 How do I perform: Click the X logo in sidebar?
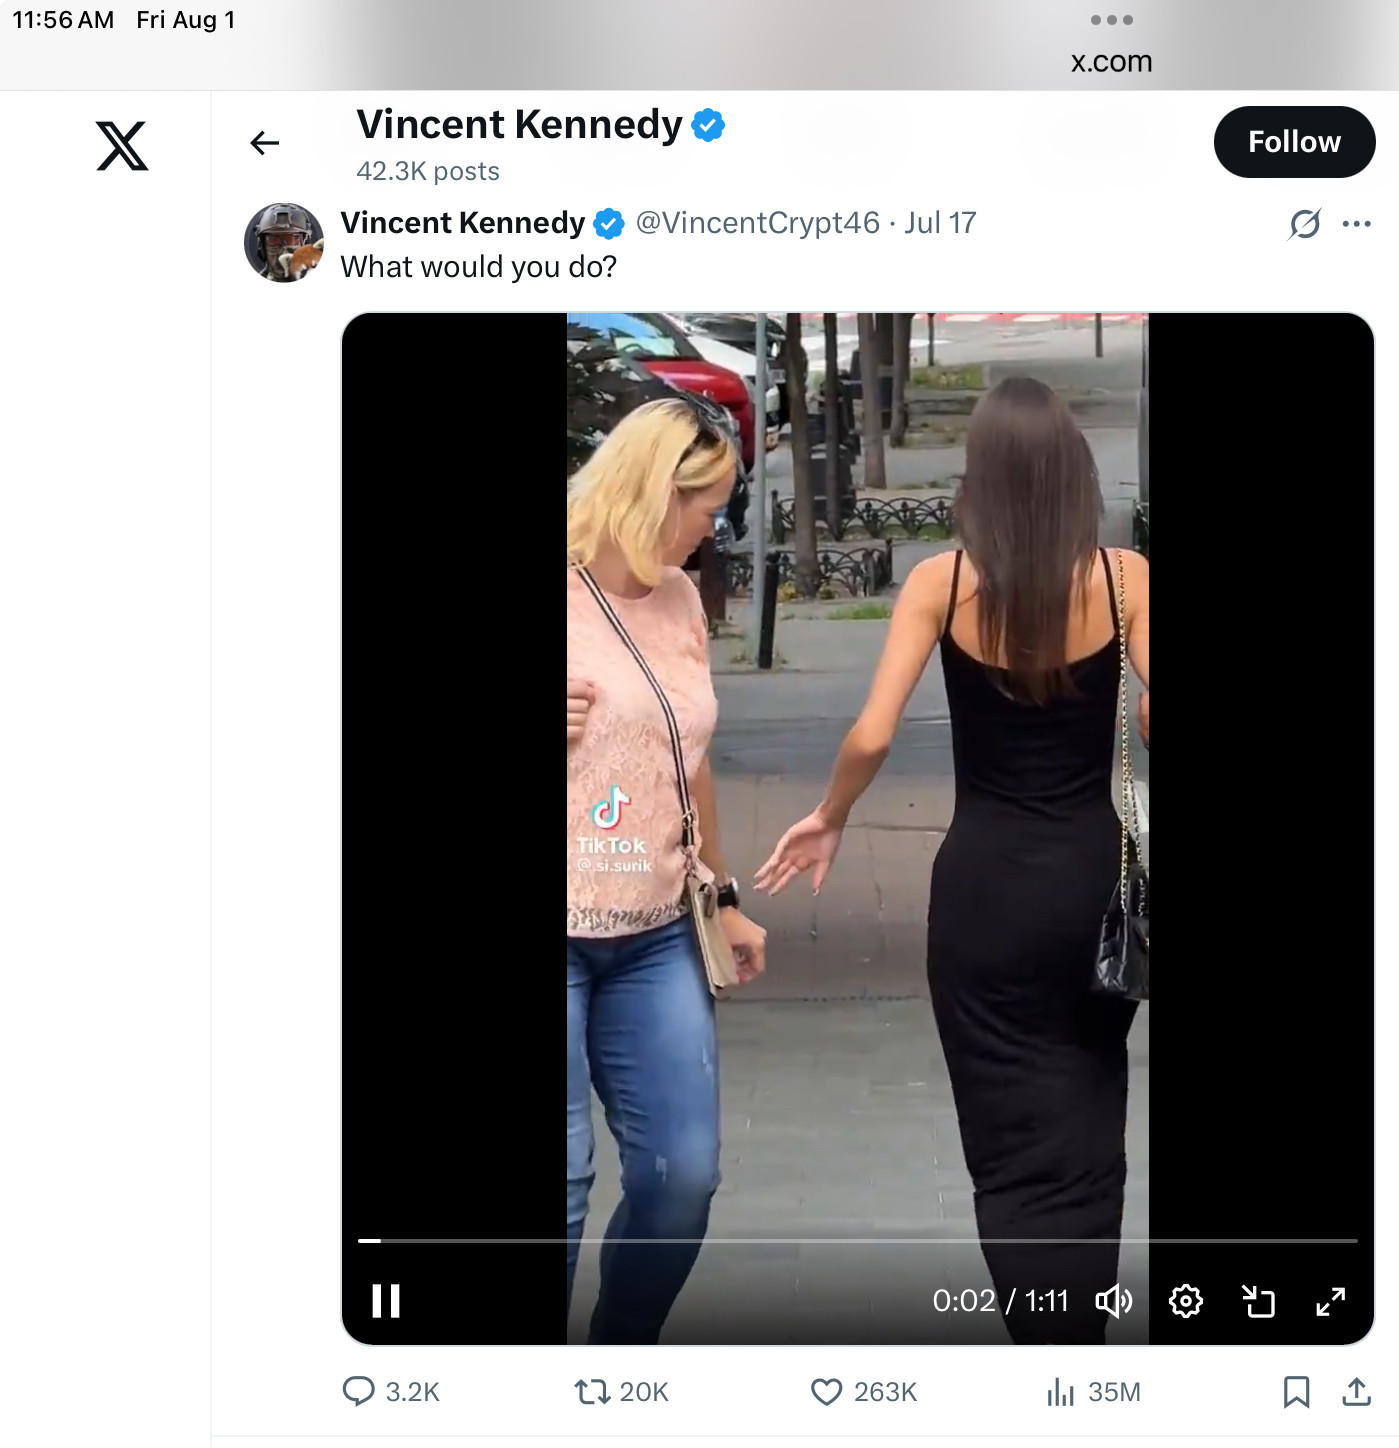tap(122, 146)
